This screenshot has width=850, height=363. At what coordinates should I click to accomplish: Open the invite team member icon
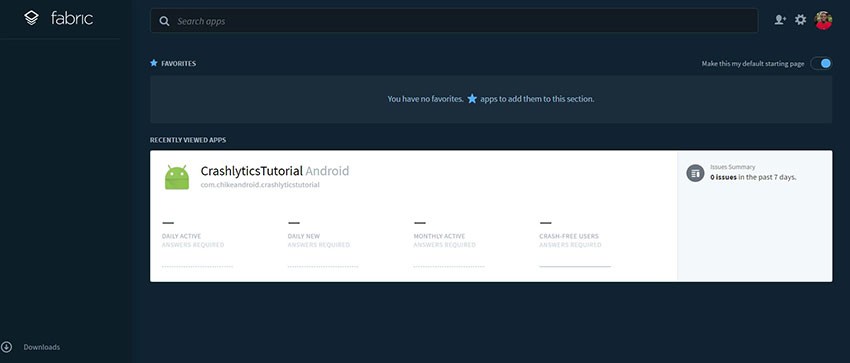click(x=780, y=20)
